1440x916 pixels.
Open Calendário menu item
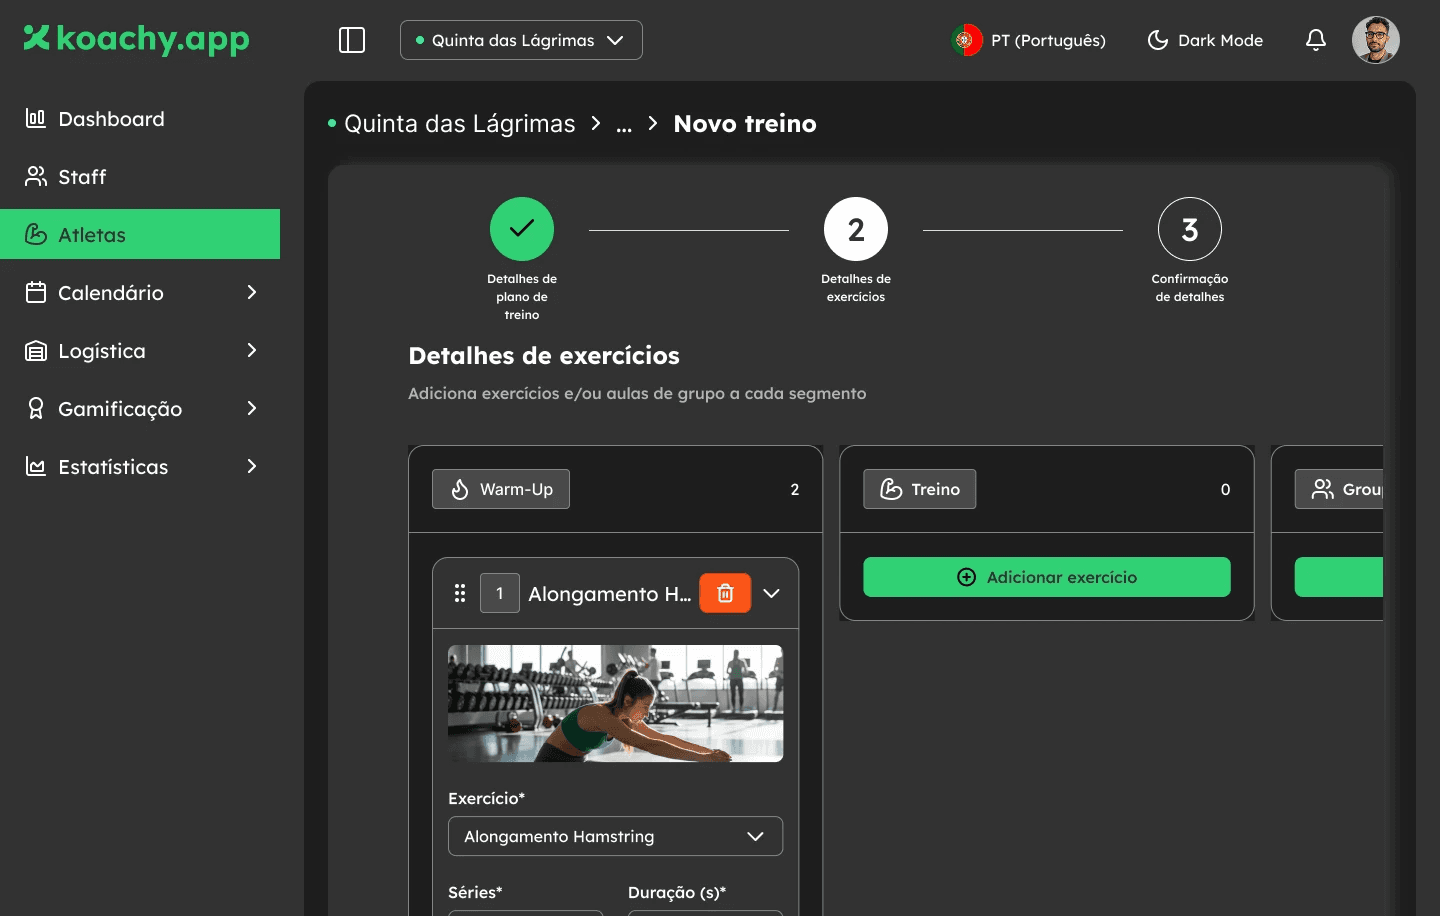point(140,292)
